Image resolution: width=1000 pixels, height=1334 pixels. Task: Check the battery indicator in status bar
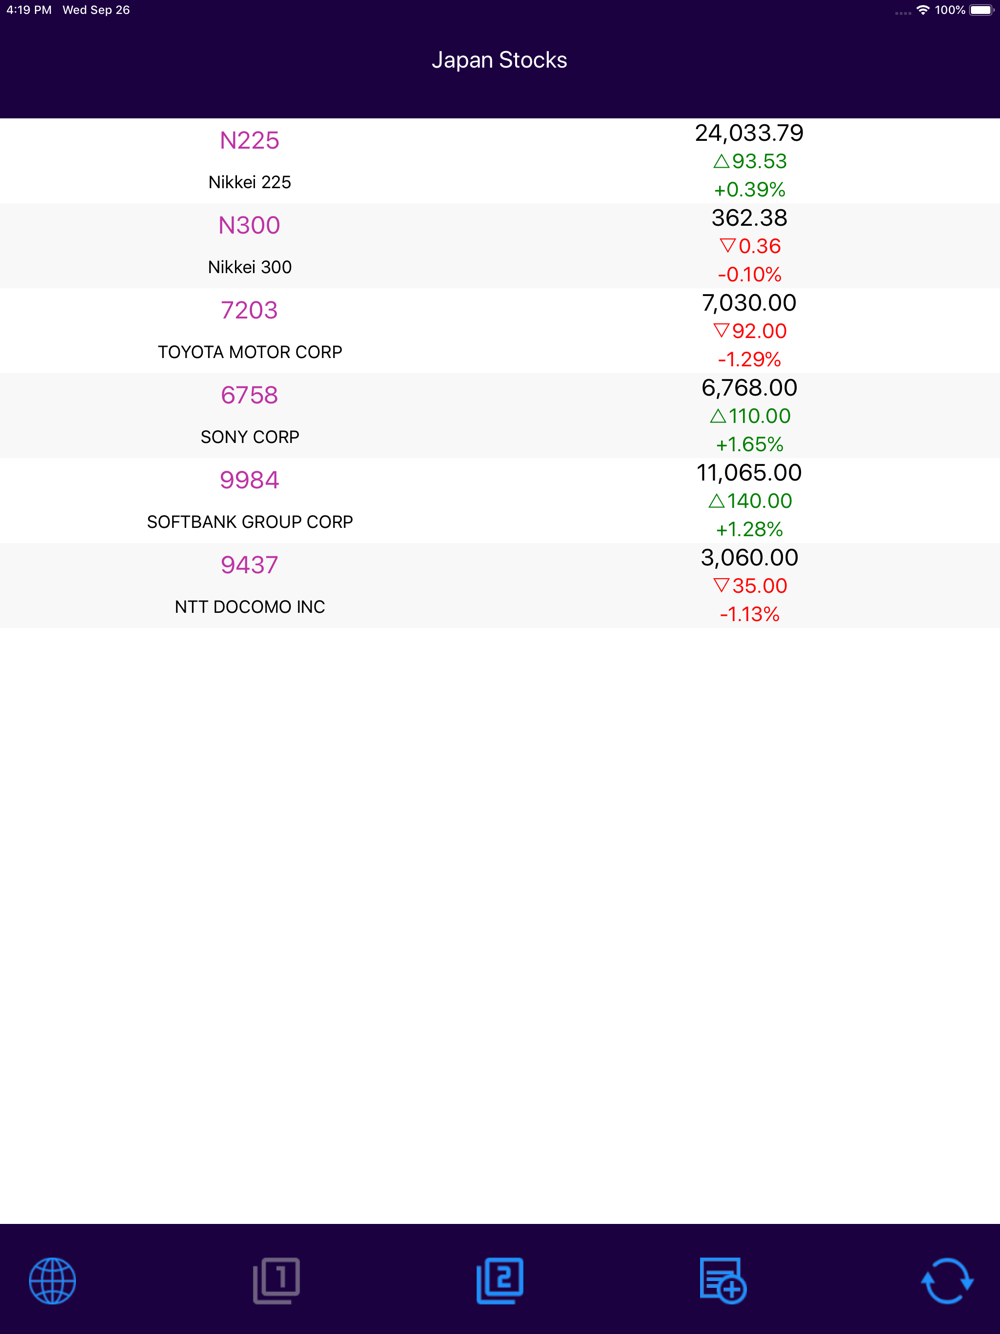(981, 10)
